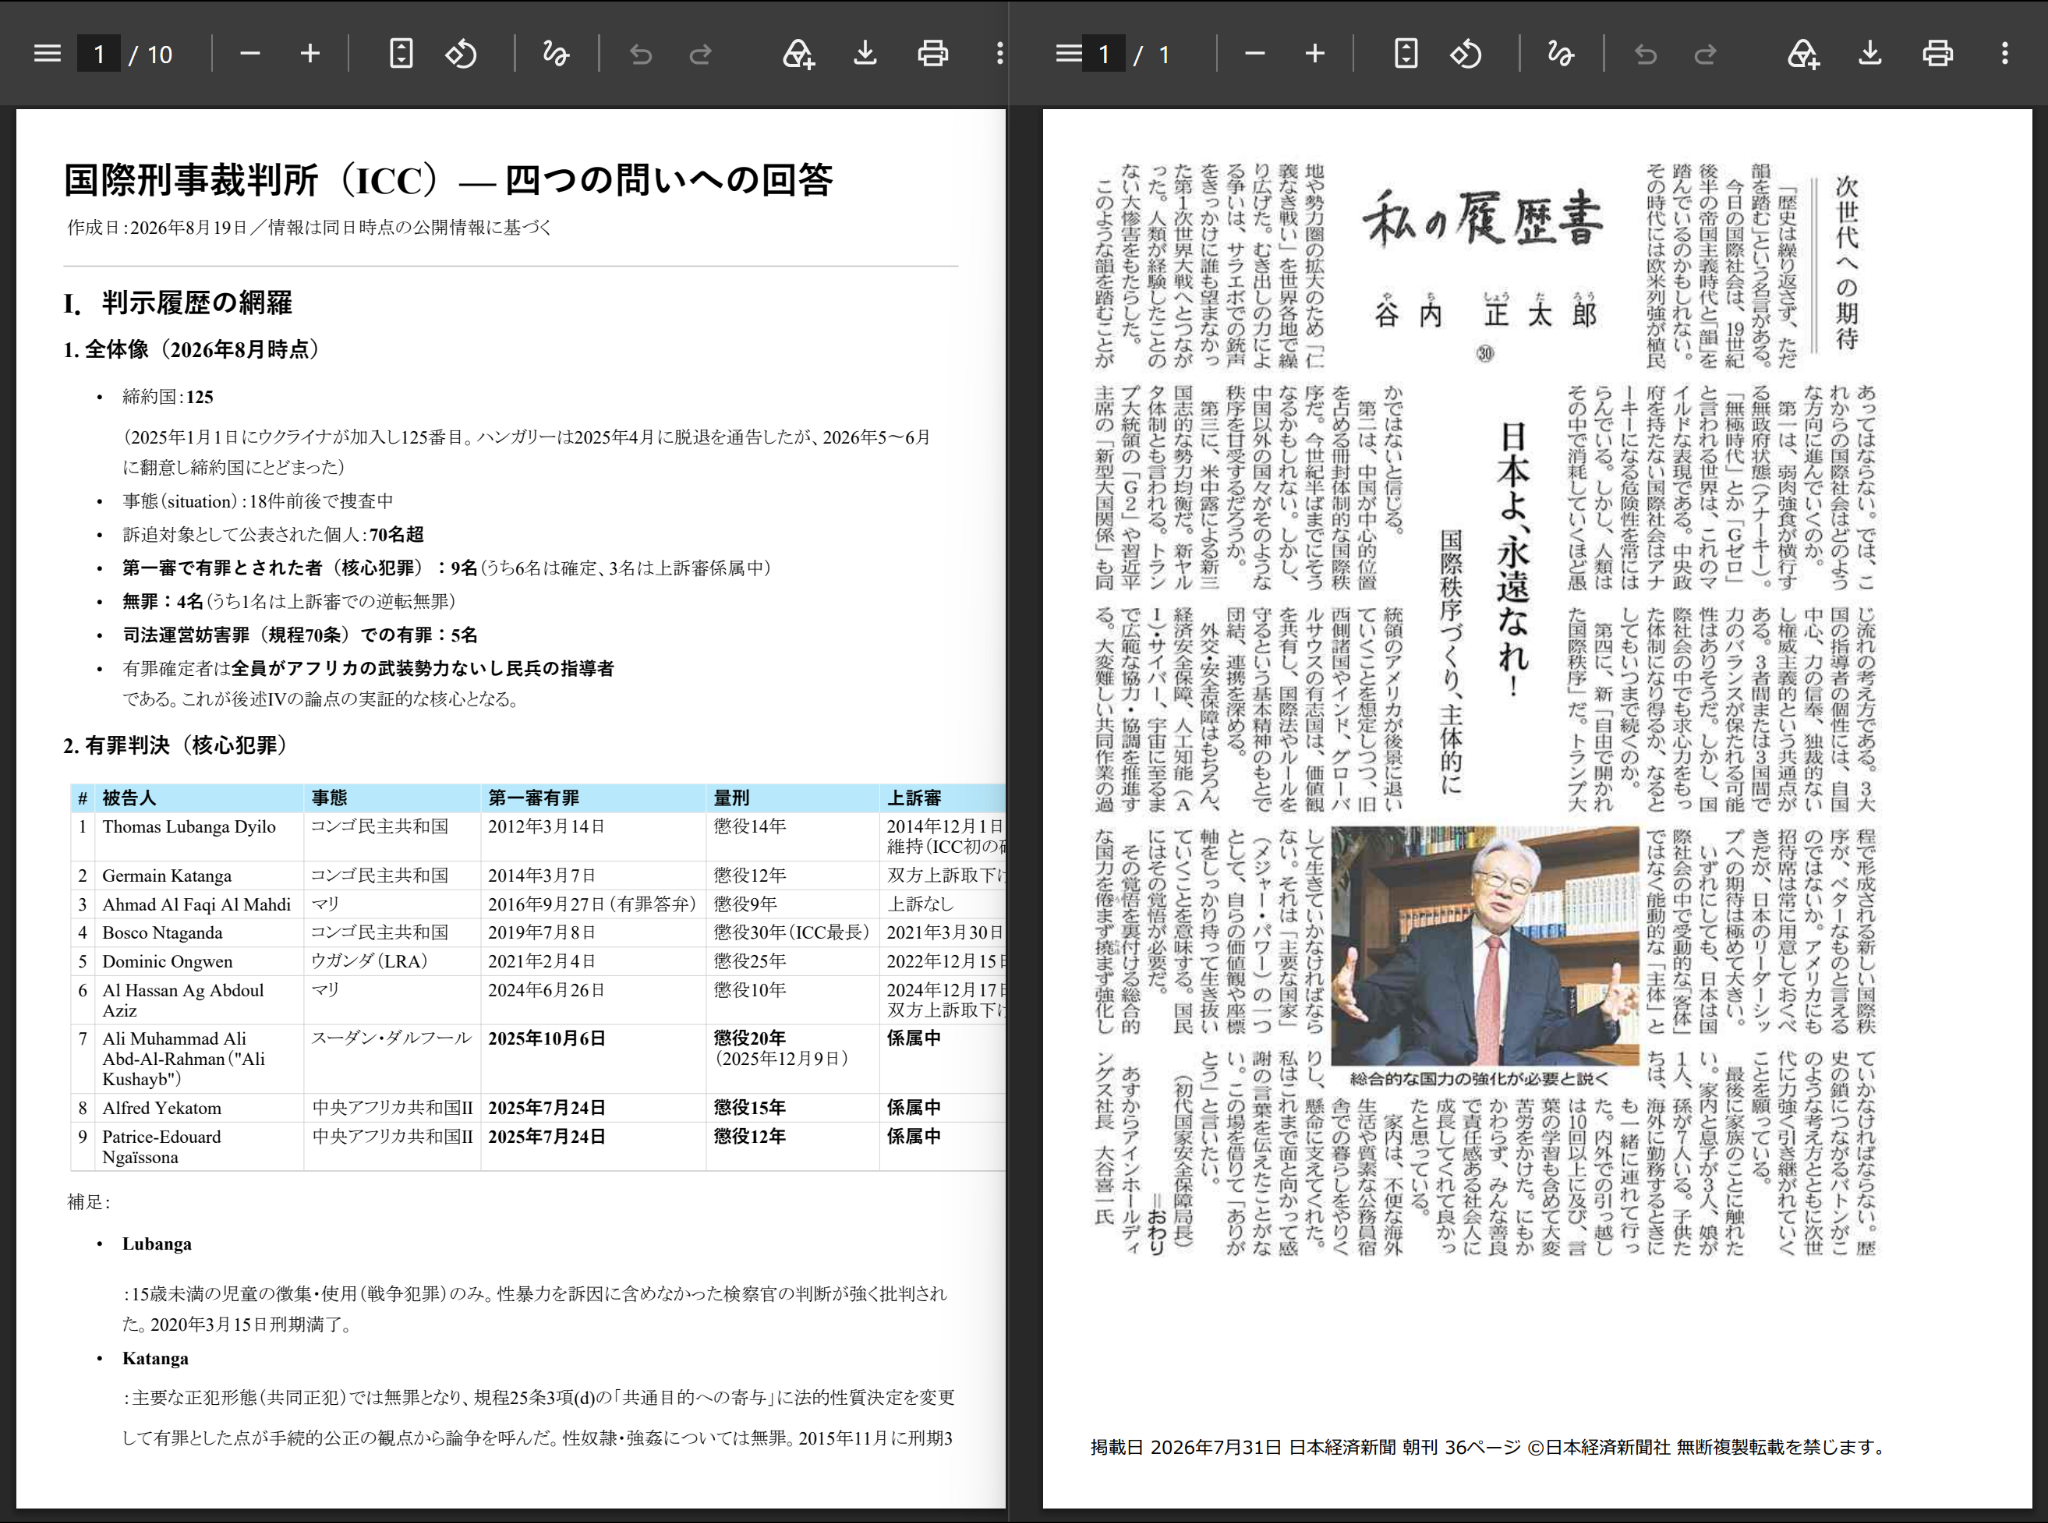
Task: Click the Alfred Yekatom table cell
Action: coord(199,1108)
